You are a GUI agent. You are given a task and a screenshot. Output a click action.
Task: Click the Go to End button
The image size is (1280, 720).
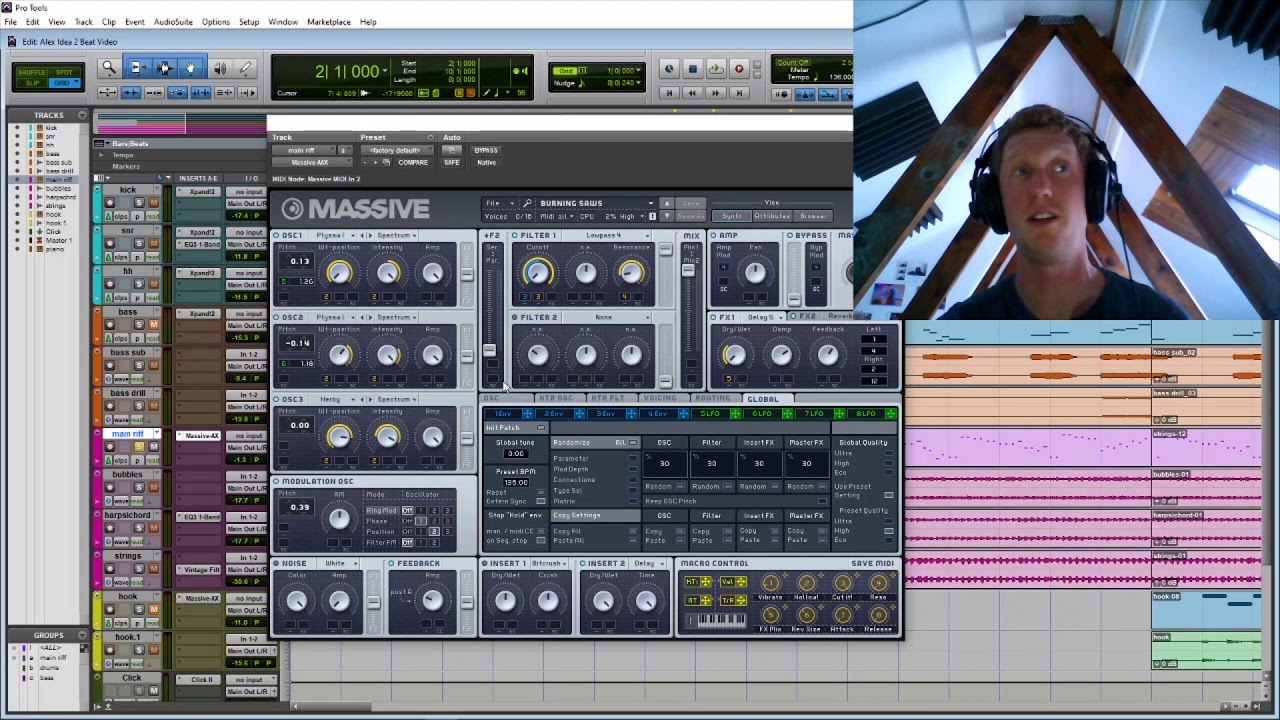(739, 93)
